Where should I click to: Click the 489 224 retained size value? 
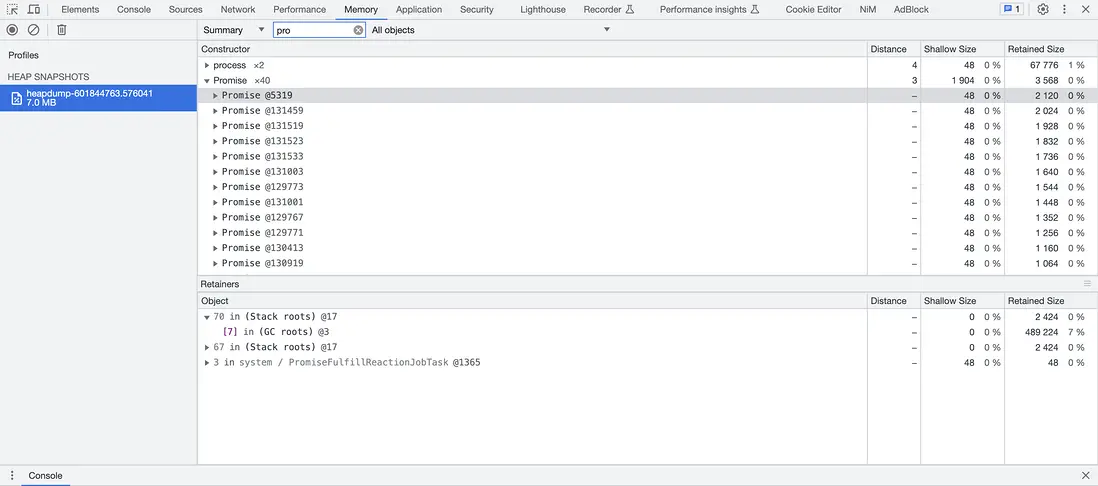click(x=1042, y=332)
